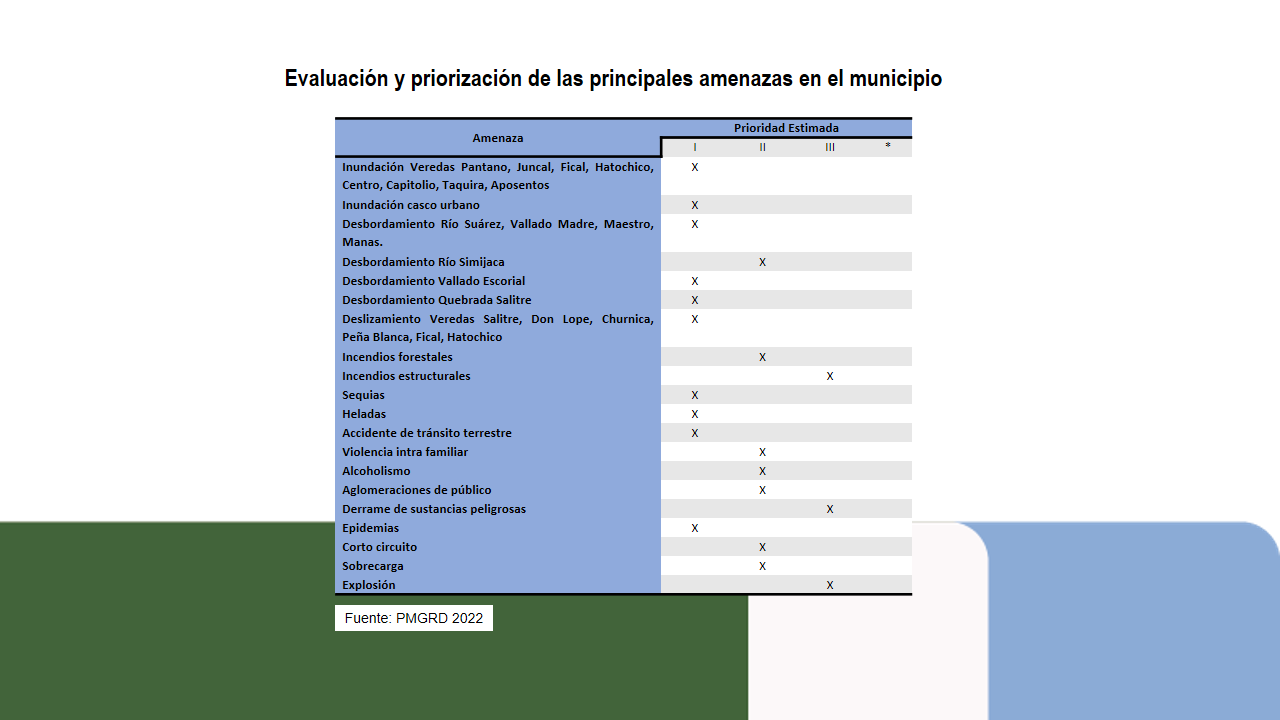Click the X mark for Alcoholismo
Screen dimensions: 1280x720
pos(762,471)
